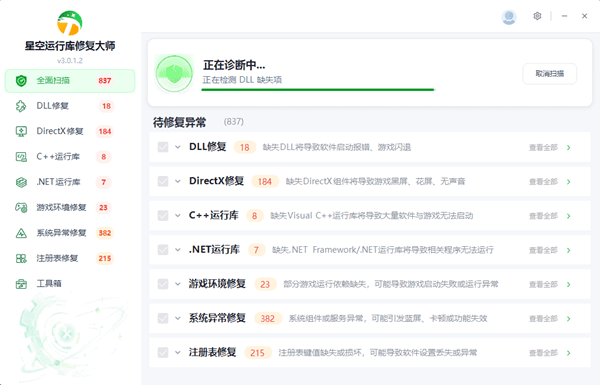
Task: Click the DLL修复 puzzle icon in sidebar
Action: click(x=21, y=106)
